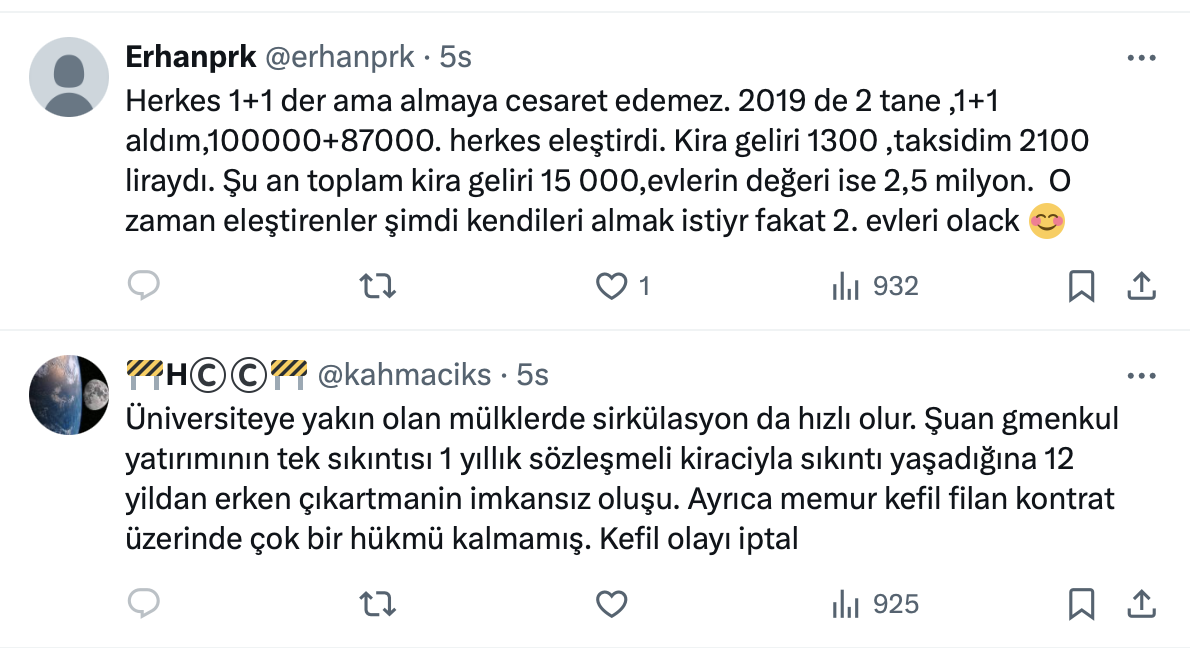The height and width of the screenshot is (648, 1190).
Task: Bookmark the kahmaciks tweet
Action: click(x=1081, y=604)
